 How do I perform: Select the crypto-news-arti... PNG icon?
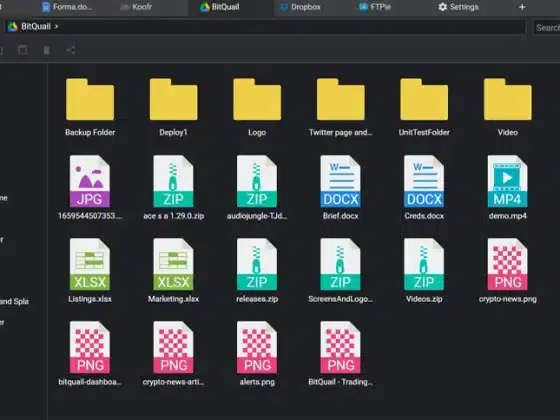pos(173,348)
